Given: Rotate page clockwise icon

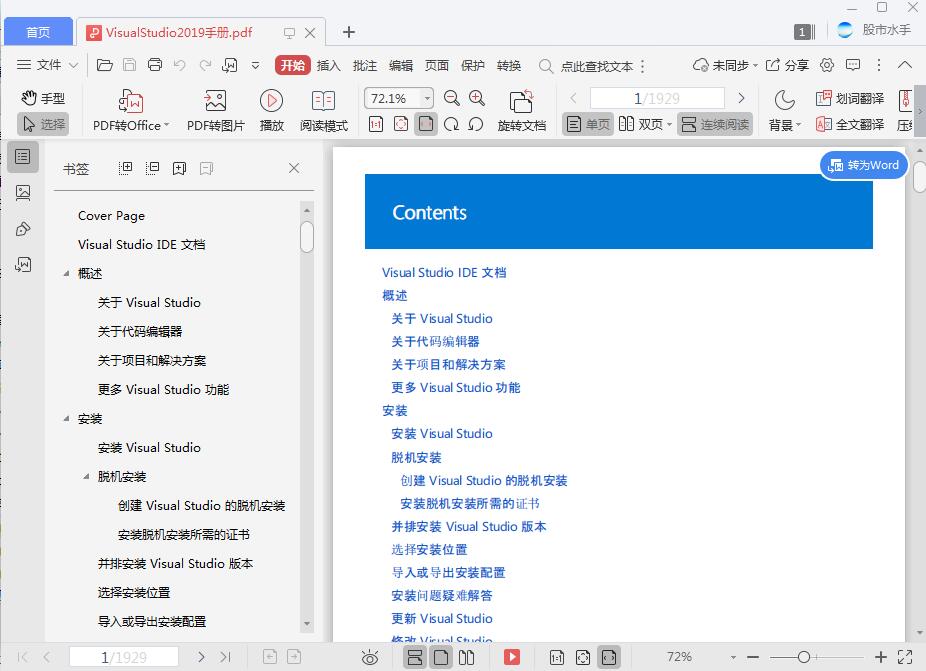Looking at the screenshot, I should tap(451, 124).
